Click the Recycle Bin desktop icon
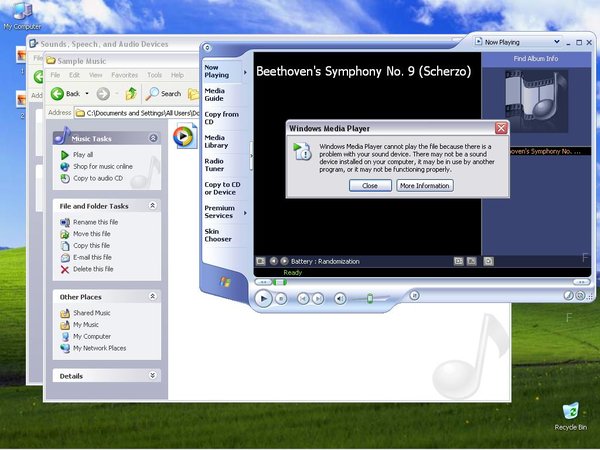This screenshot has width=600, height=450. coord(571,416)
